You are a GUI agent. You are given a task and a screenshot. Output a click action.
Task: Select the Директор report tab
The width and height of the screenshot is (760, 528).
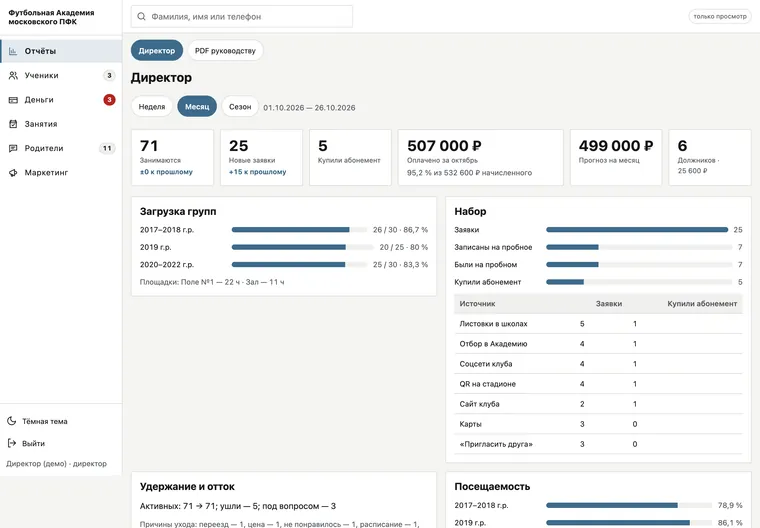click(157, 50)
